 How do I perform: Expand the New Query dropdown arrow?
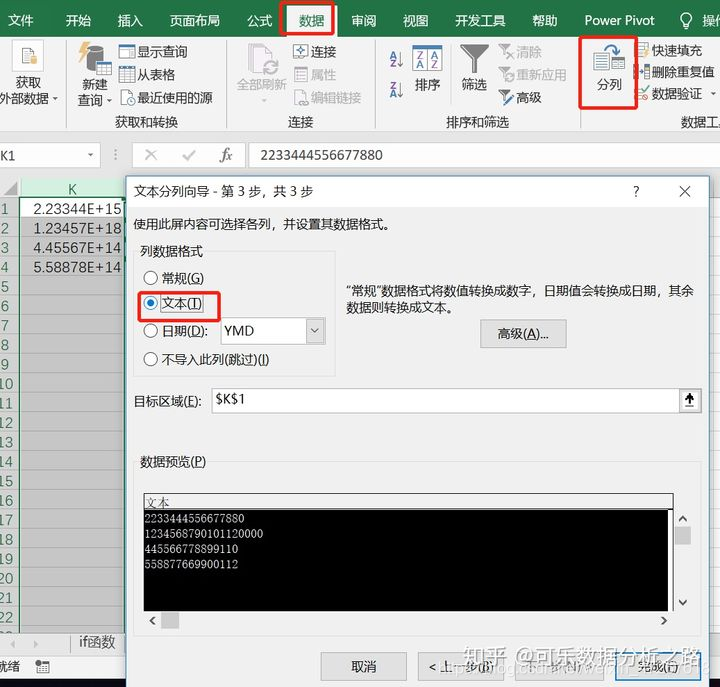click(109, 100)
